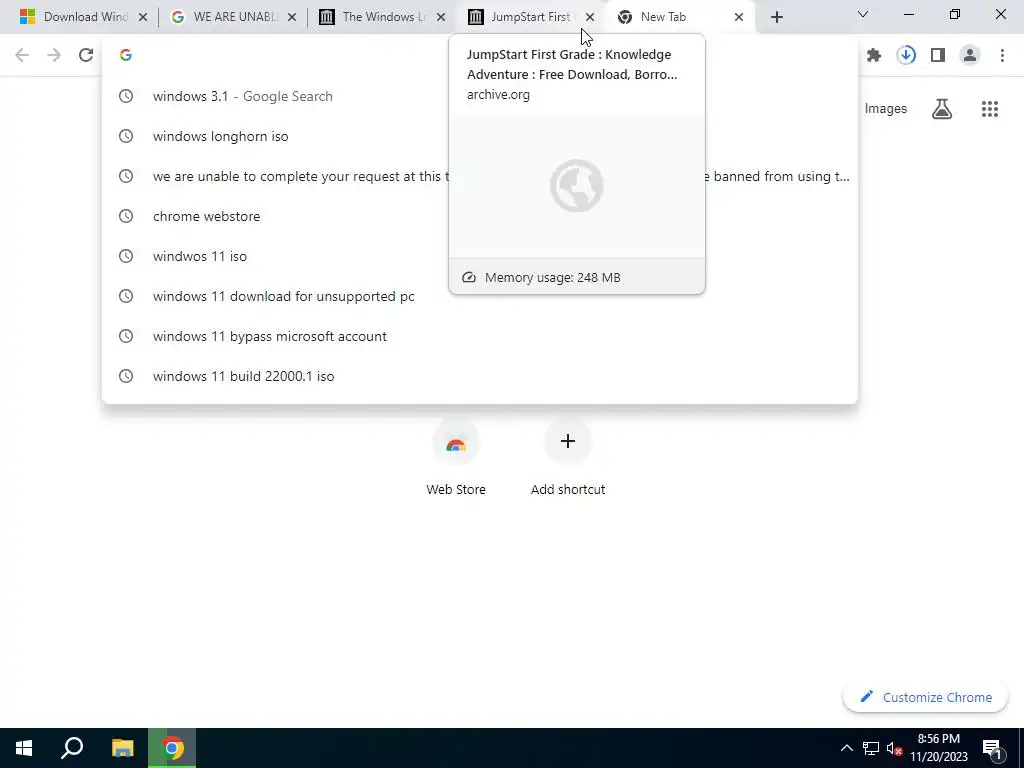Screen dimensions: 1024x768
Task: Click the history icon beside 'windows longhorn iso'
Action: click(x=125, y=136)
